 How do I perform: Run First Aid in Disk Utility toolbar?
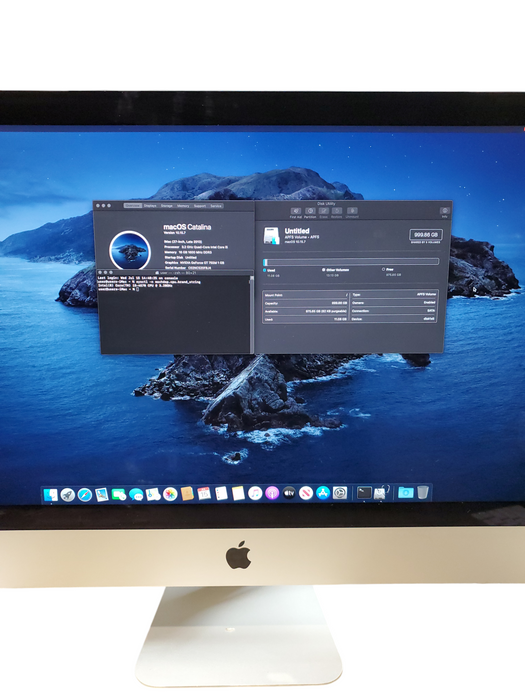pyautogui.click(x=296, y=212)
